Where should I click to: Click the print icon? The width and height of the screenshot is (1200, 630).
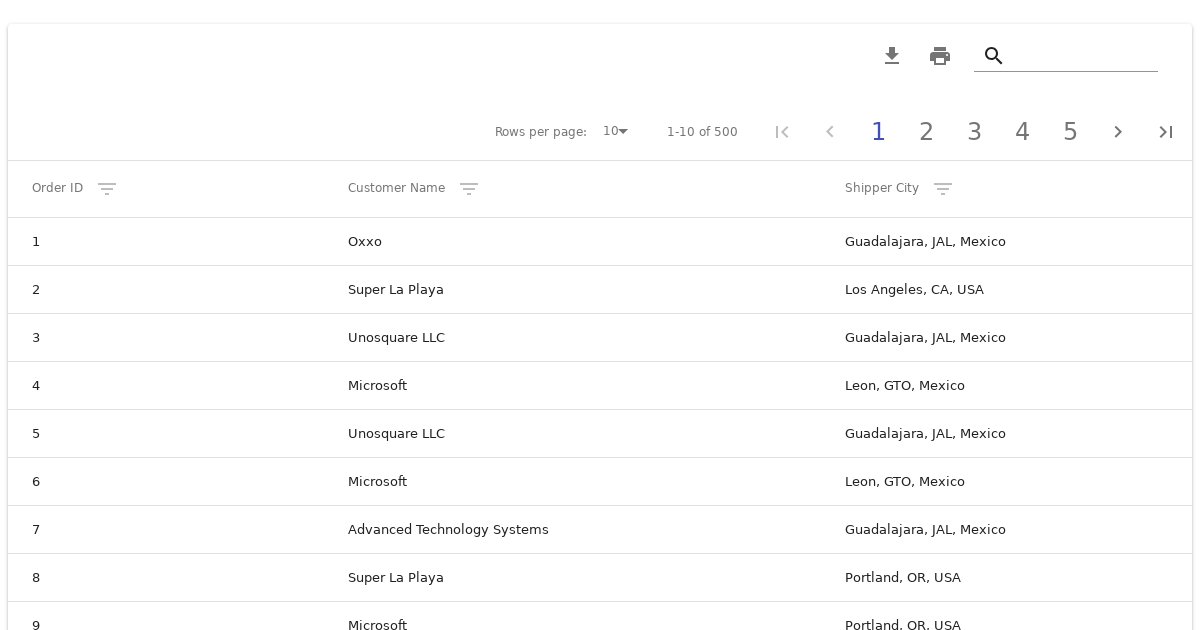click(x=940, y=56)
